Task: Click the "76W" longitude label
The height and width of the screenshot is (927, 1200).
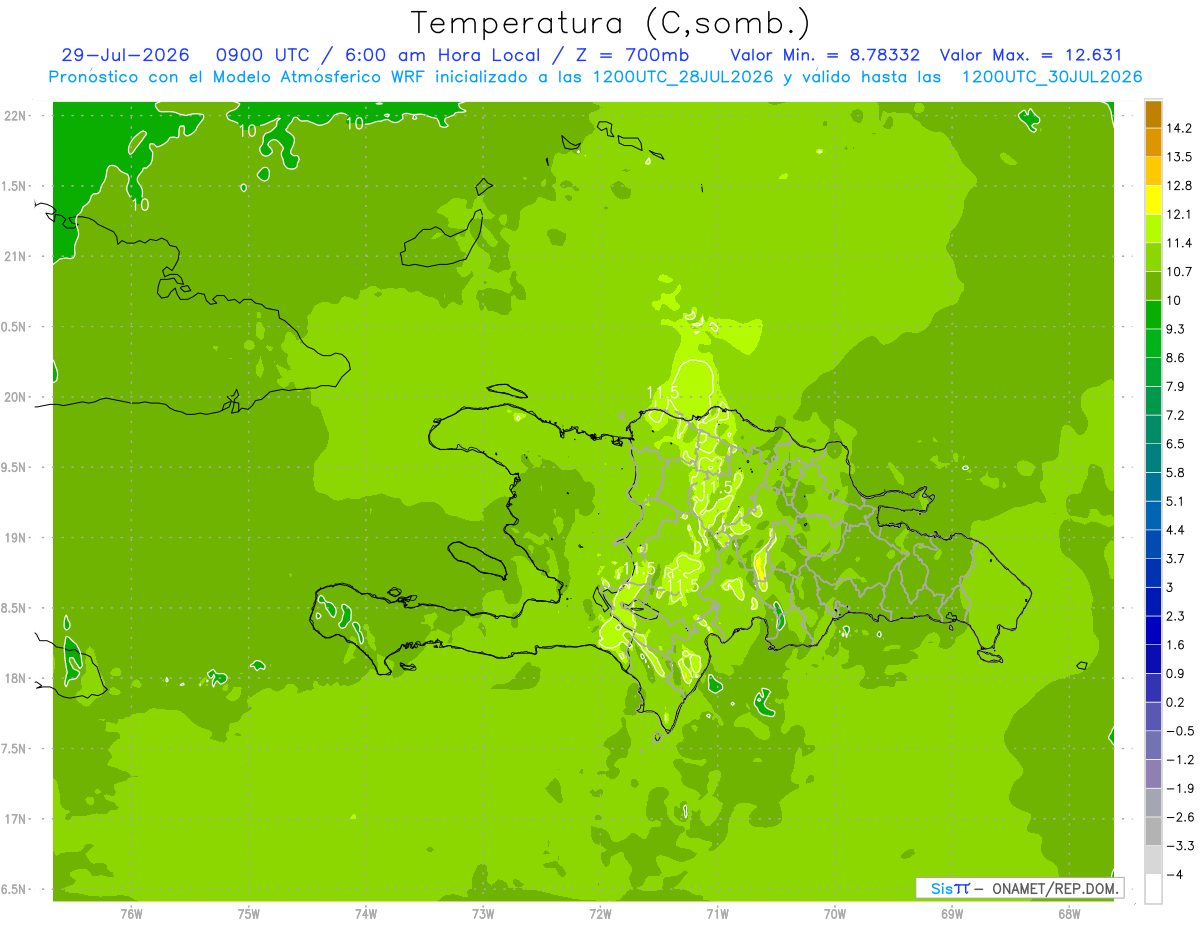Action: [131, 914]
